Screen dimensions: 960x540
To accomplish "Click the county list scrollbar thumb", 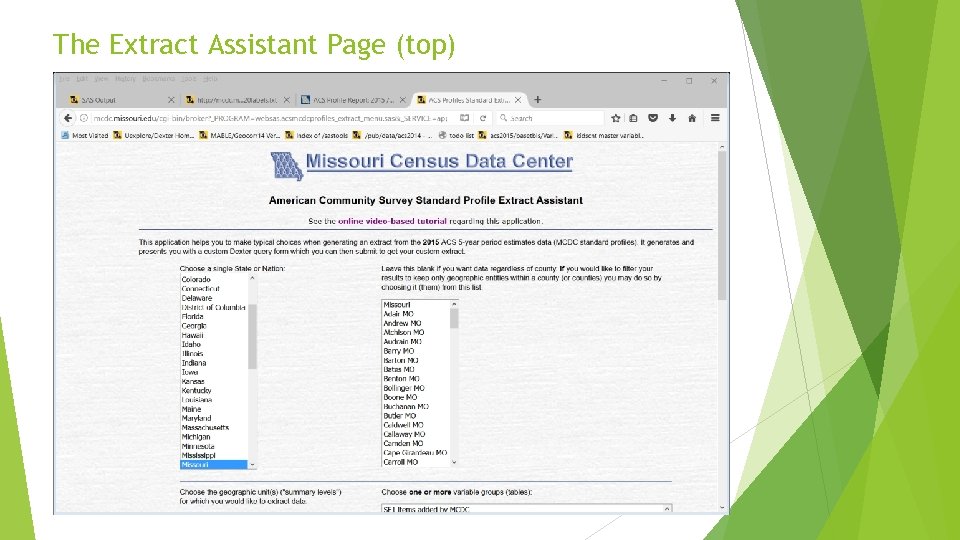I will 454,318.
